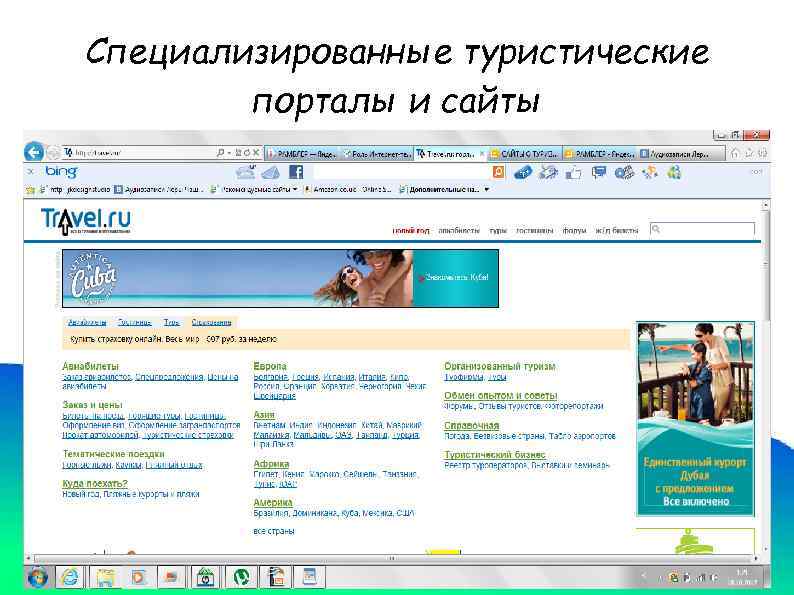
Task: Select the Авиабилеты tab under banner
Action: tap(87, 322)
